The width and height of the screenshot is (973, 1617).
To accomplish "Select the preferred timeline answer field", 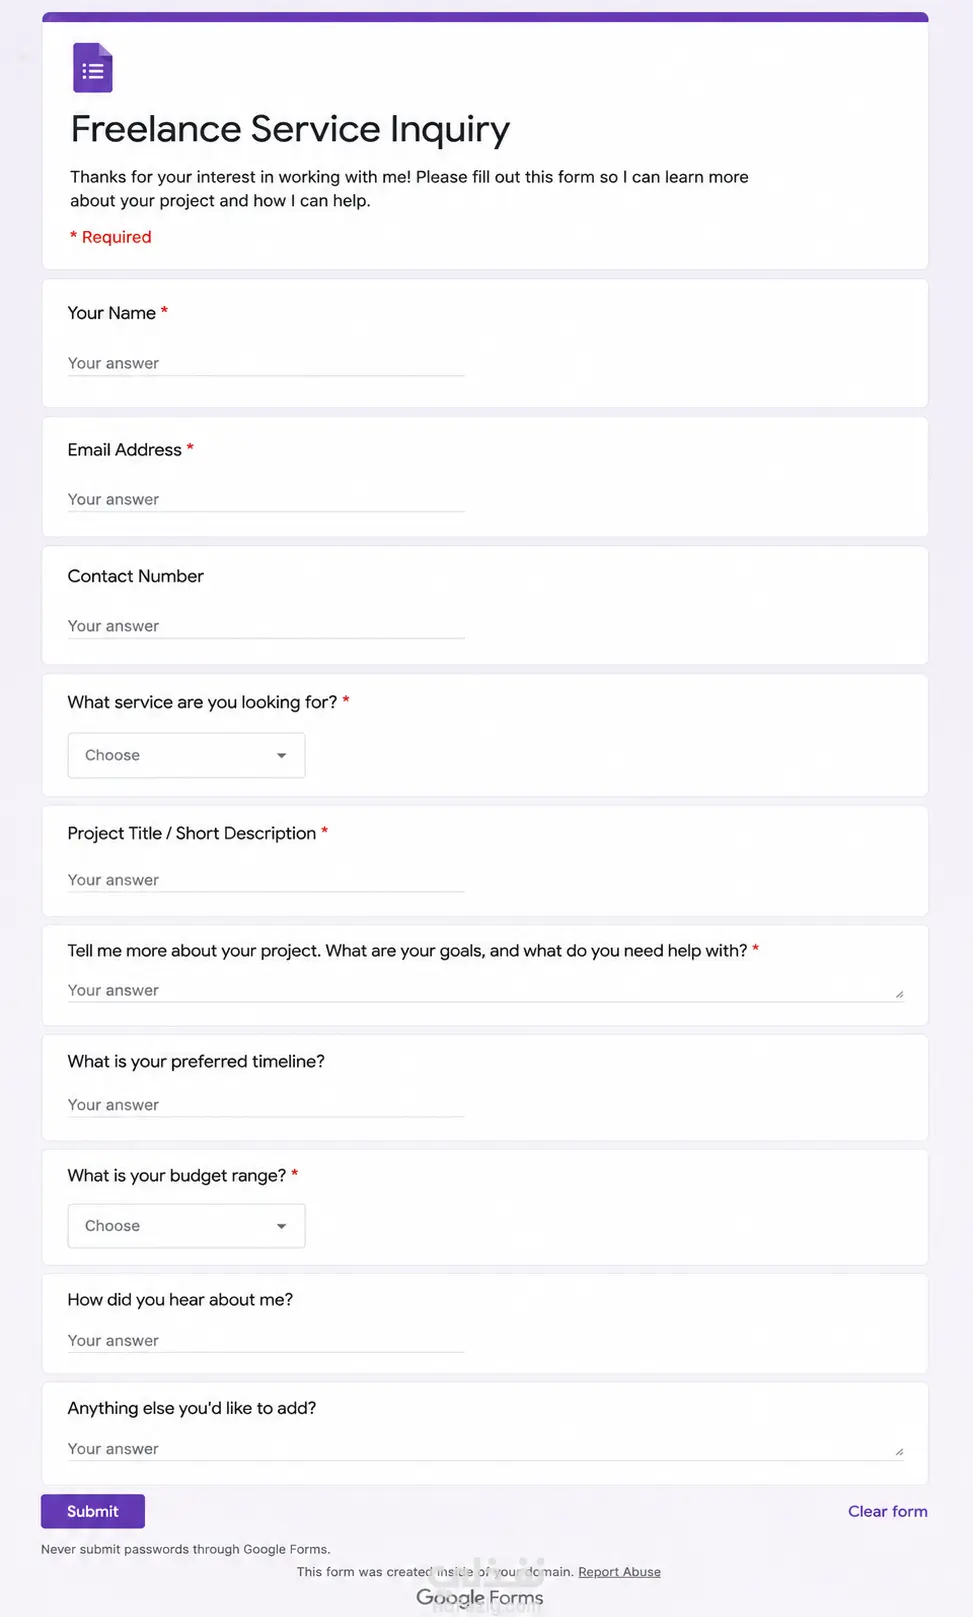I will point(266,1104).
